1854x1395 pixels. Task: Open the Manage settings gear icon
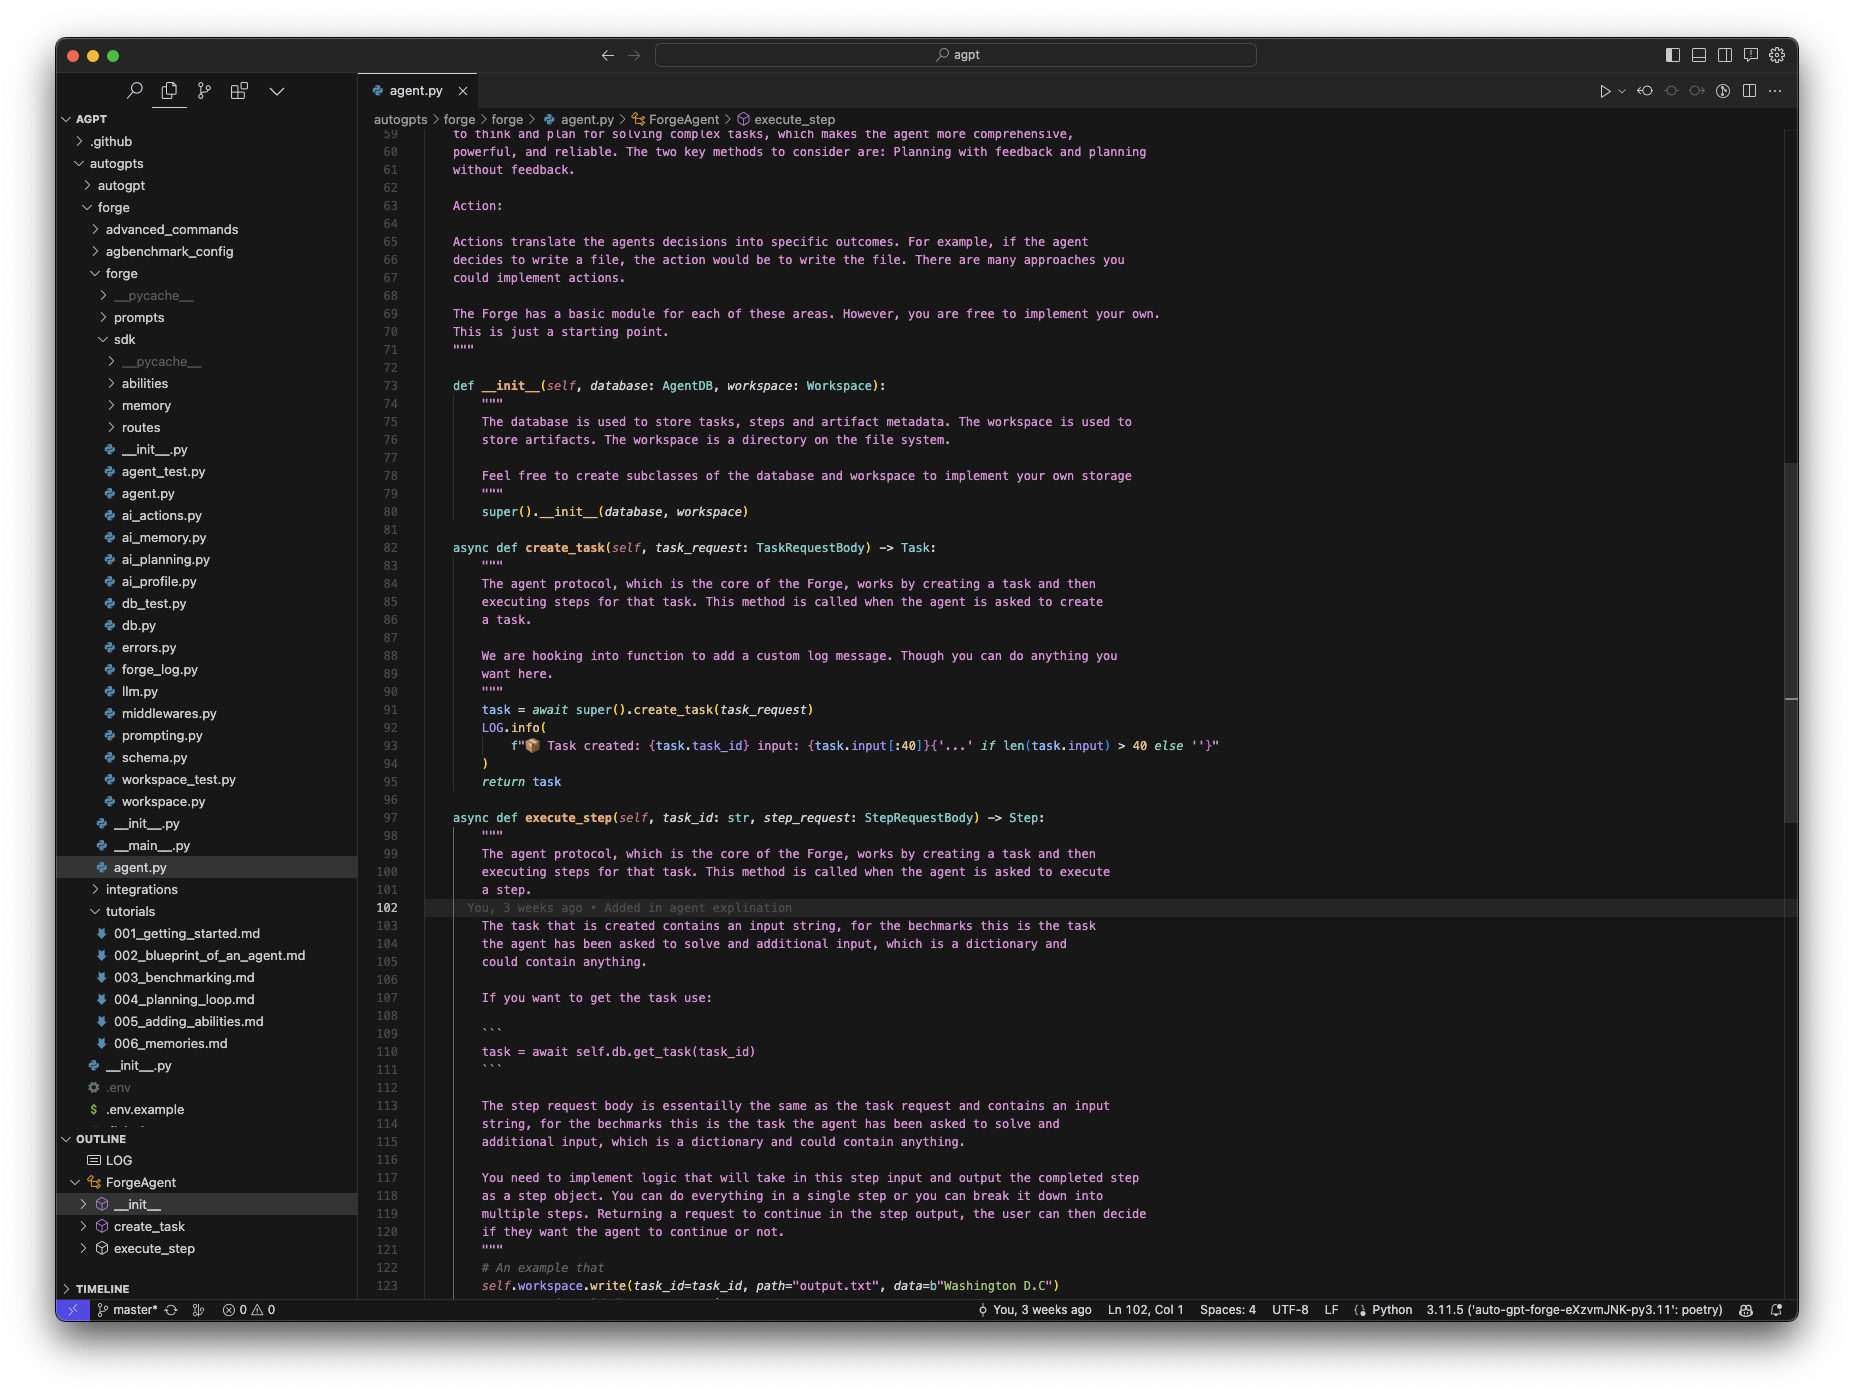click(x=1777, y=55)
